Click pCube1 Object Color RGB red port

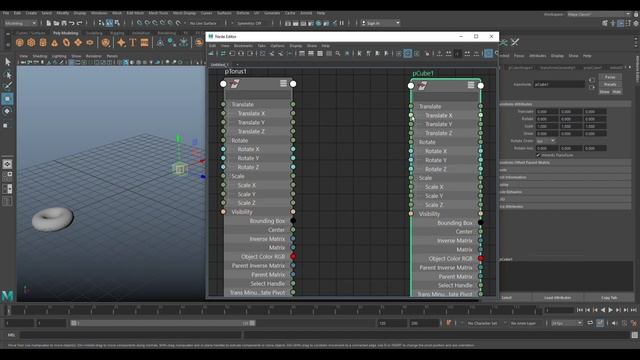coord(481,258)
